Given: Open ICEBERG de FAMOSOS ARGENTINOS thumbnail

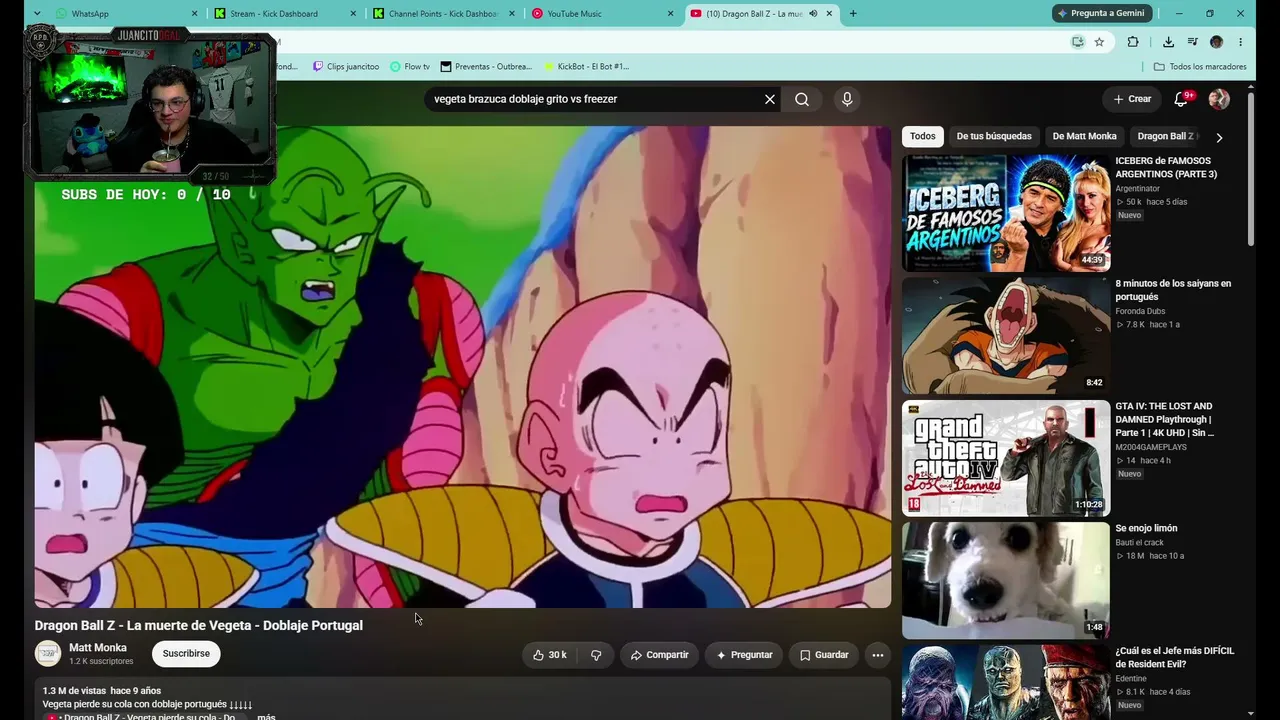Looking at the screenshot, I should [1006, 213].
